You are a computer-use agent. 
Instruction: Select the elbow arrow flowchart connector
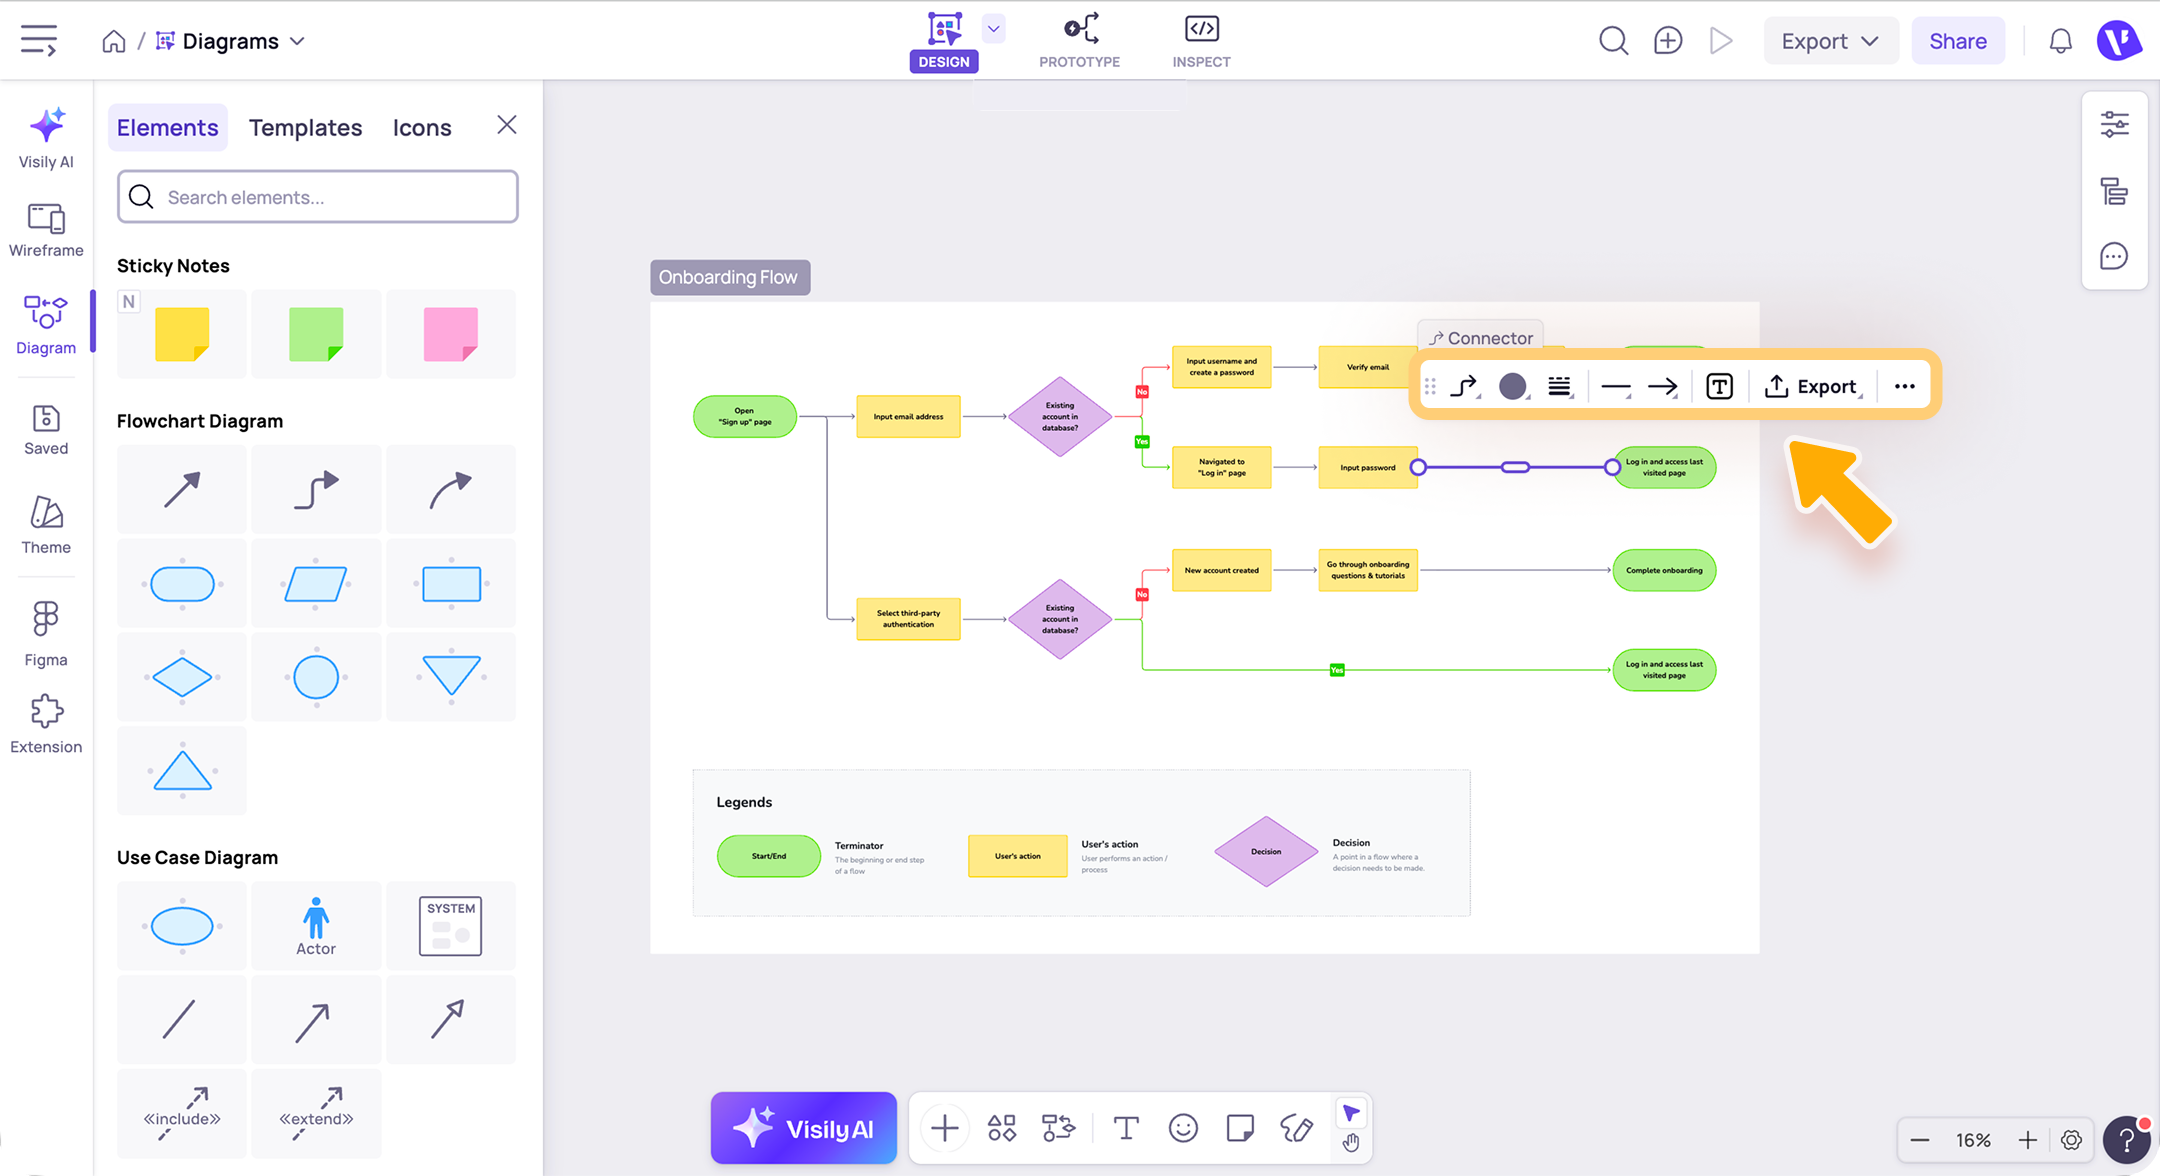click(316, 489)
